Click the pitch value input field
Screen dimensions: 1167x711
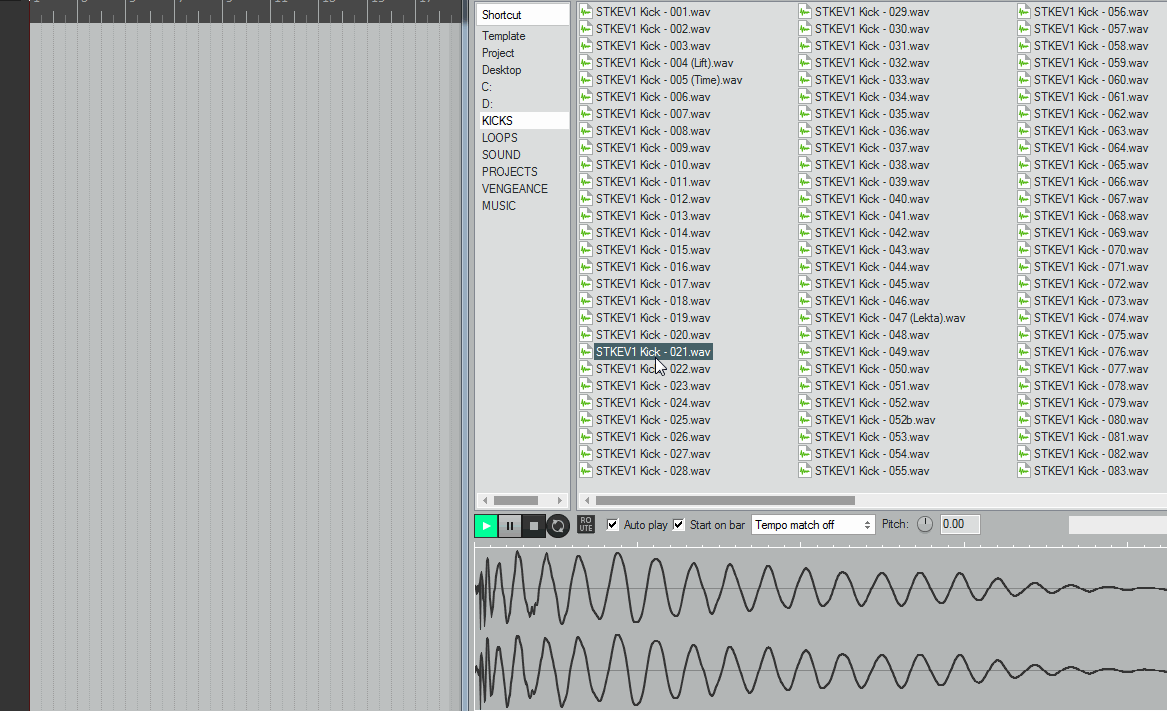pos(959,525)
